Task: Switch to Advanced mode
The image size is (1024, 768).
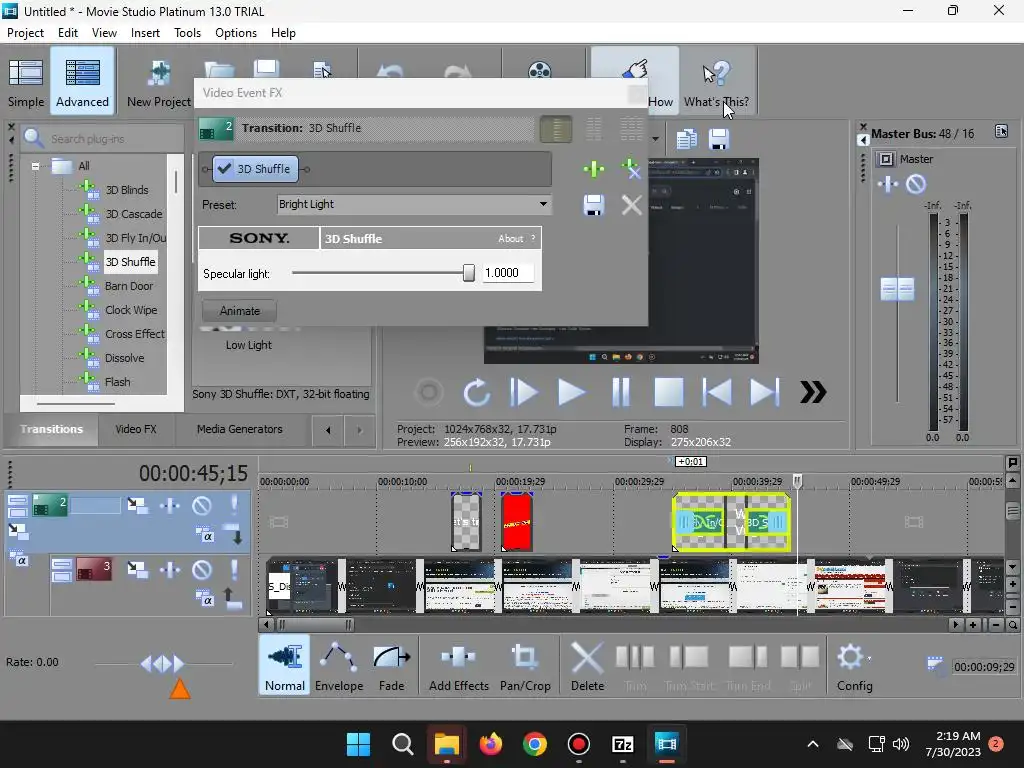Action: (x=82, y=83)
